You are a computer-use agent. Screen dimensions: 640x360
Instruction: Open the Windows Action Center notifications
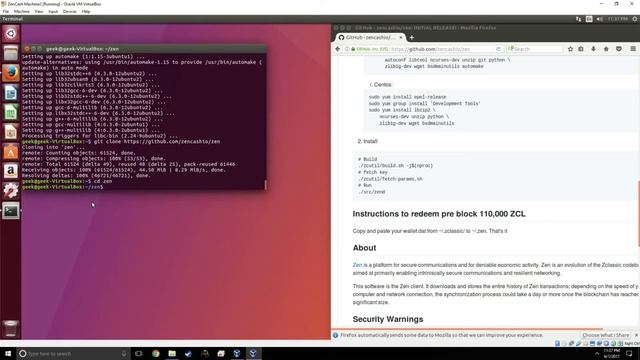click(x=629, y=353)
